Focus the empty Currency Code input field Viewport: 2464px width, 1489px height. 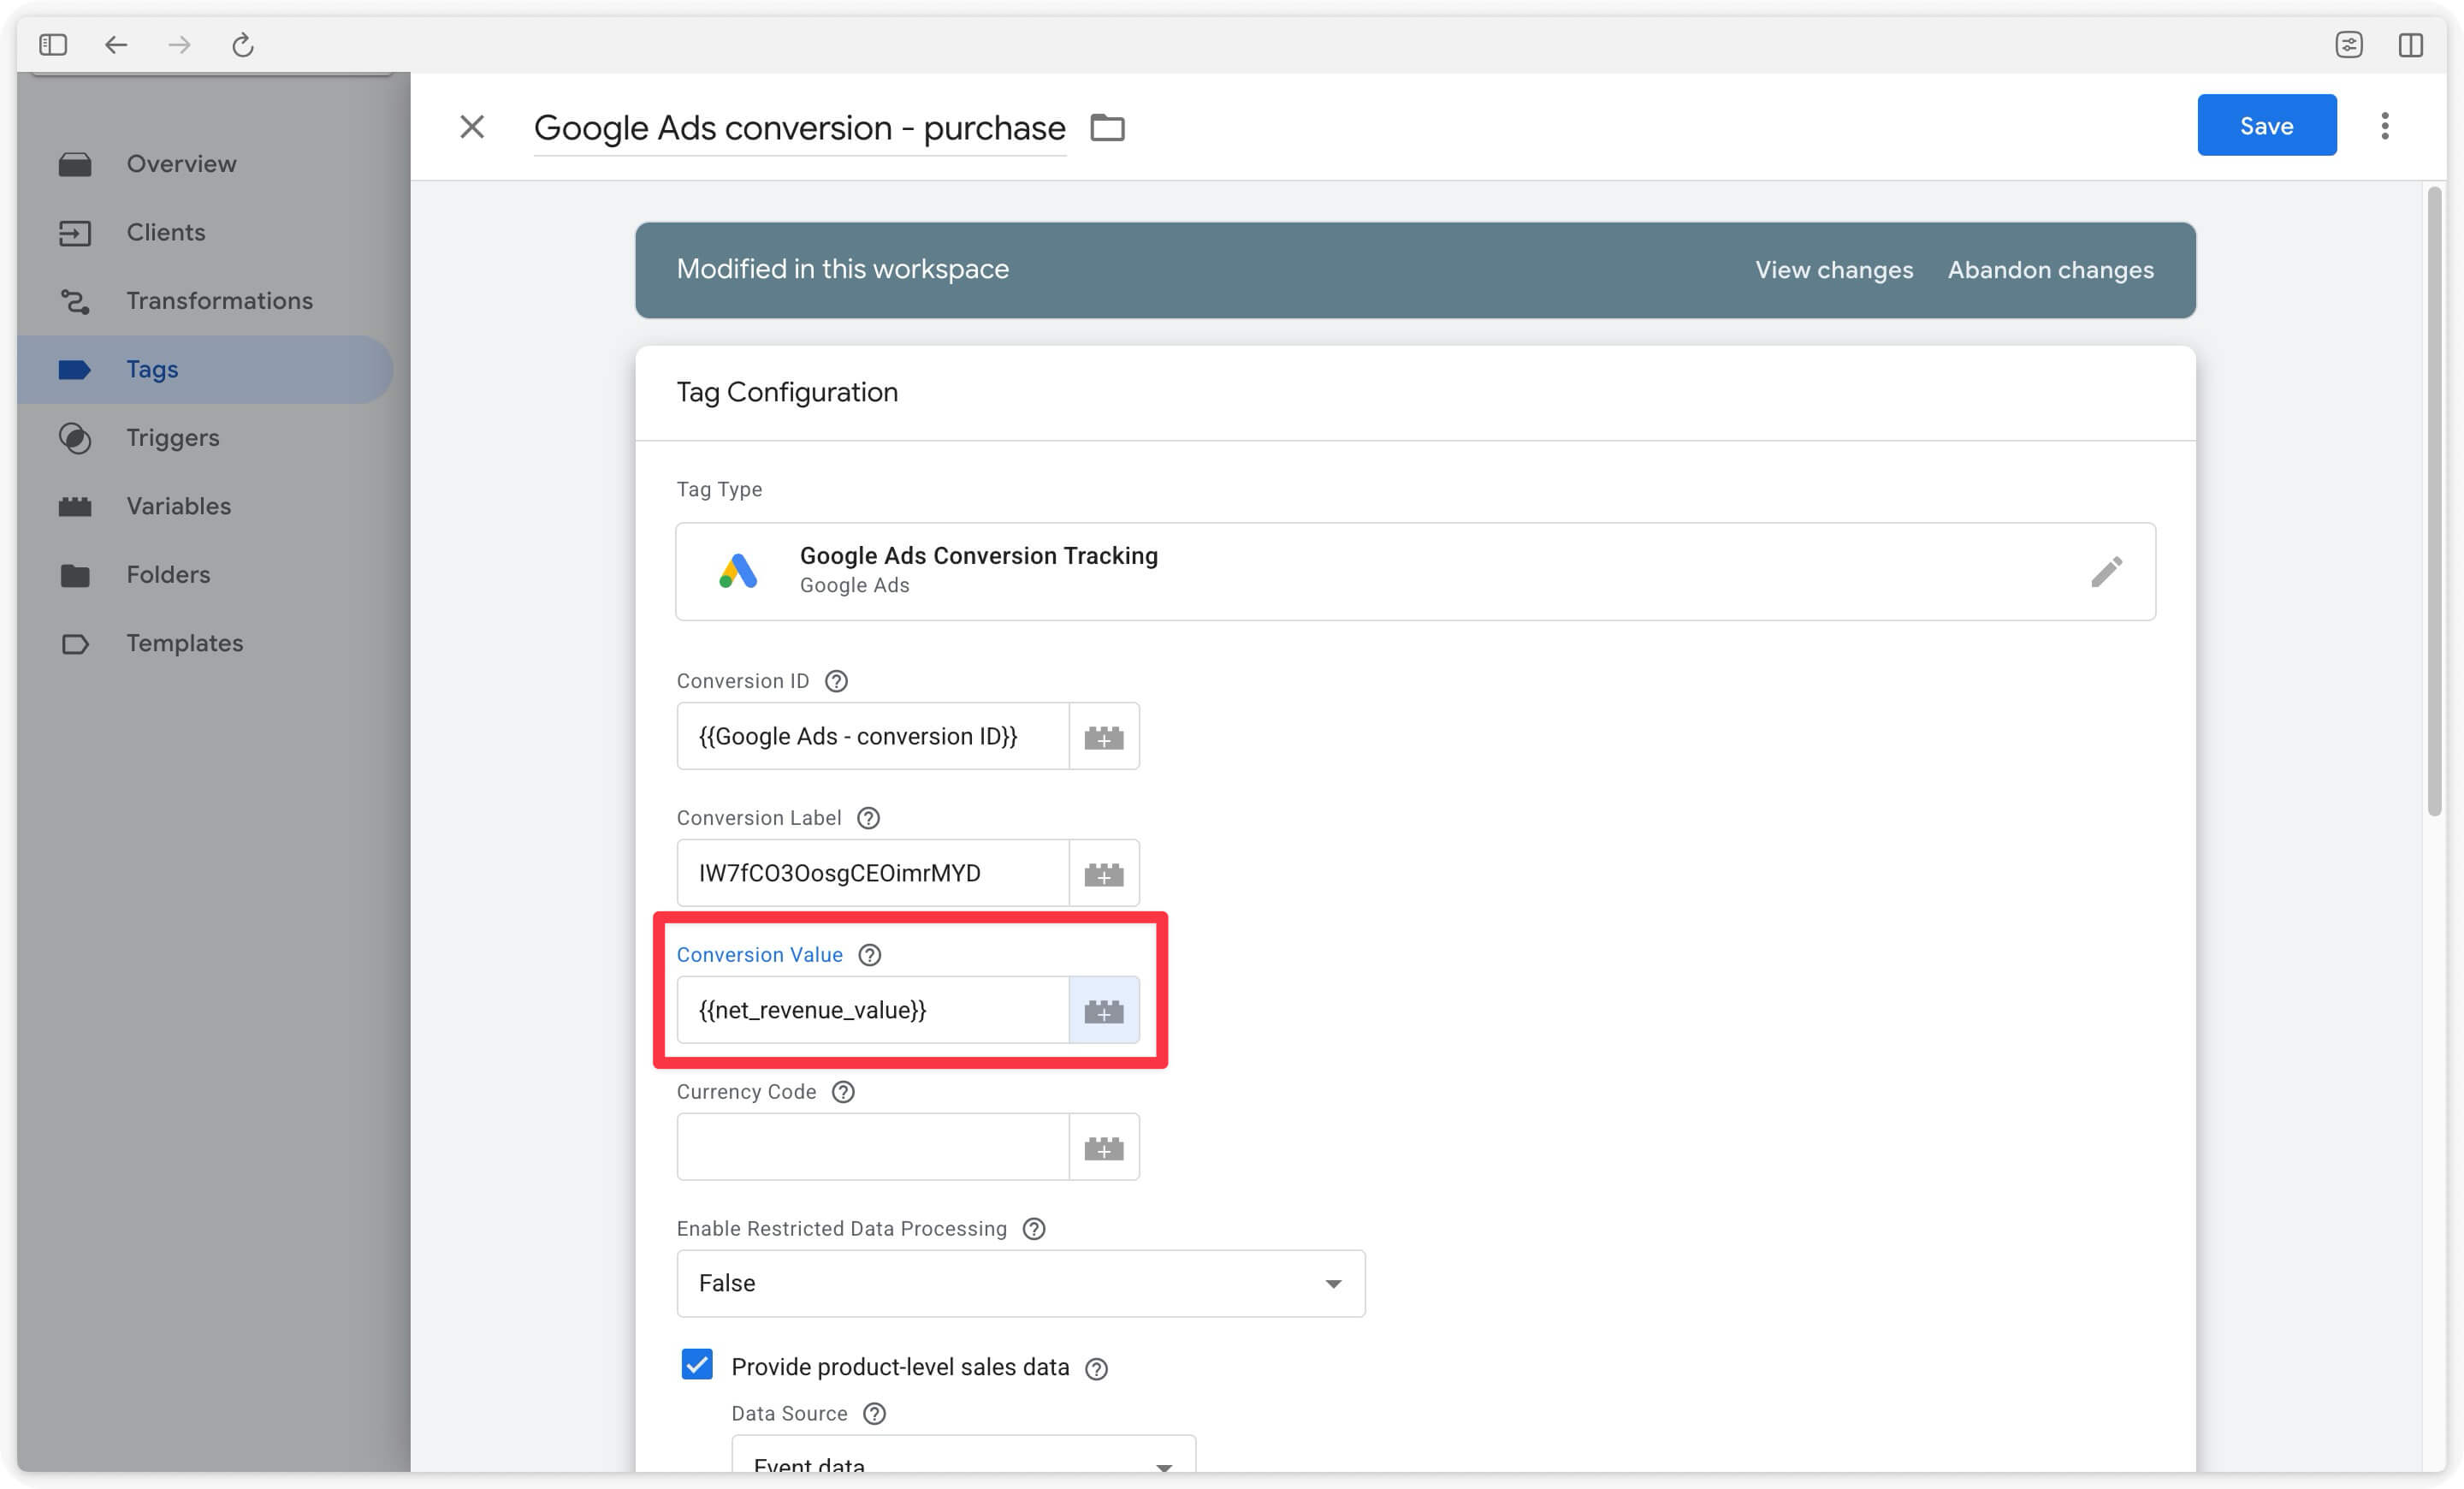873,1148
